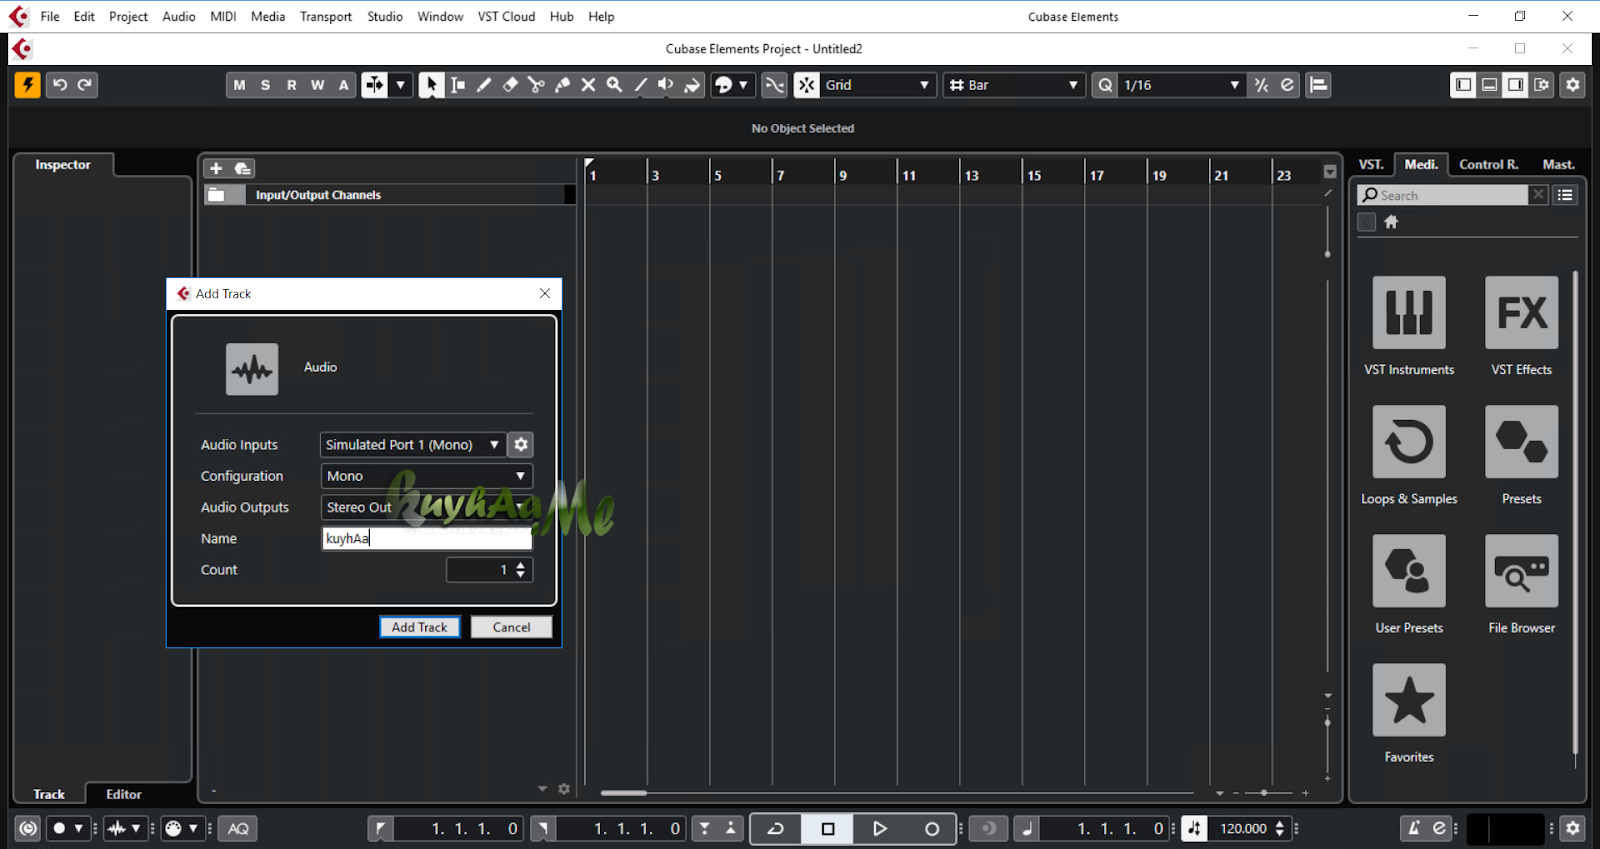The image size is (1600, 849).
Task: Click the Media rack home icon
Action: [1391, 222]
